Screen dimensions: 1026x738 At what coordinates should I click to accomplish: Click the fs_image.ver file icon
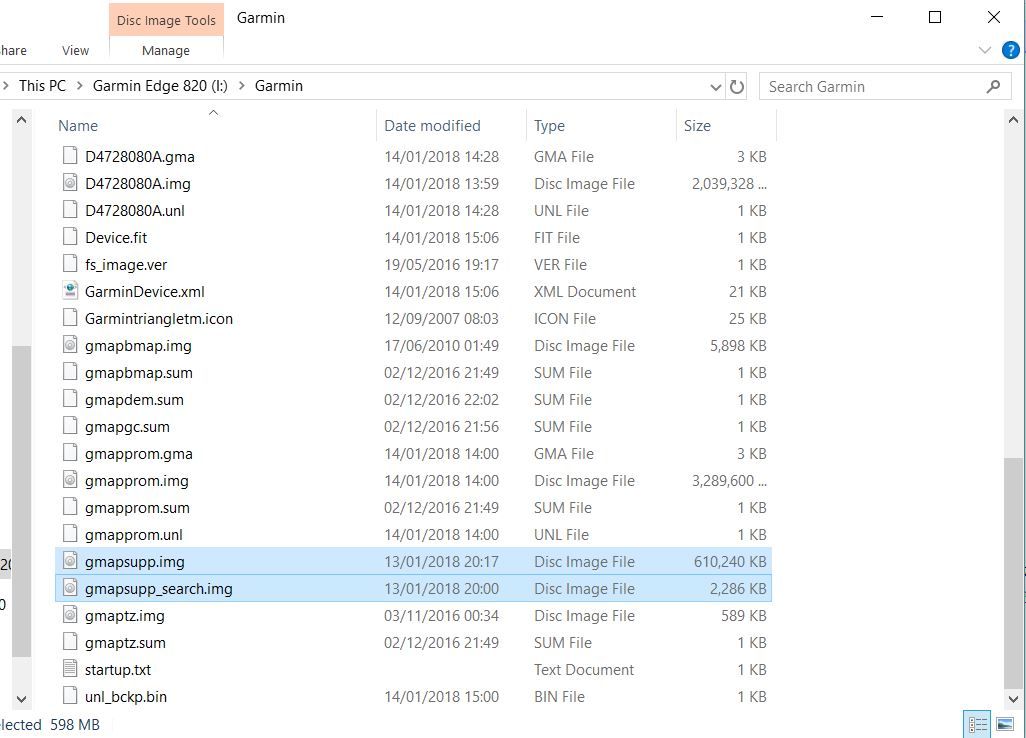tap(70, 264)
